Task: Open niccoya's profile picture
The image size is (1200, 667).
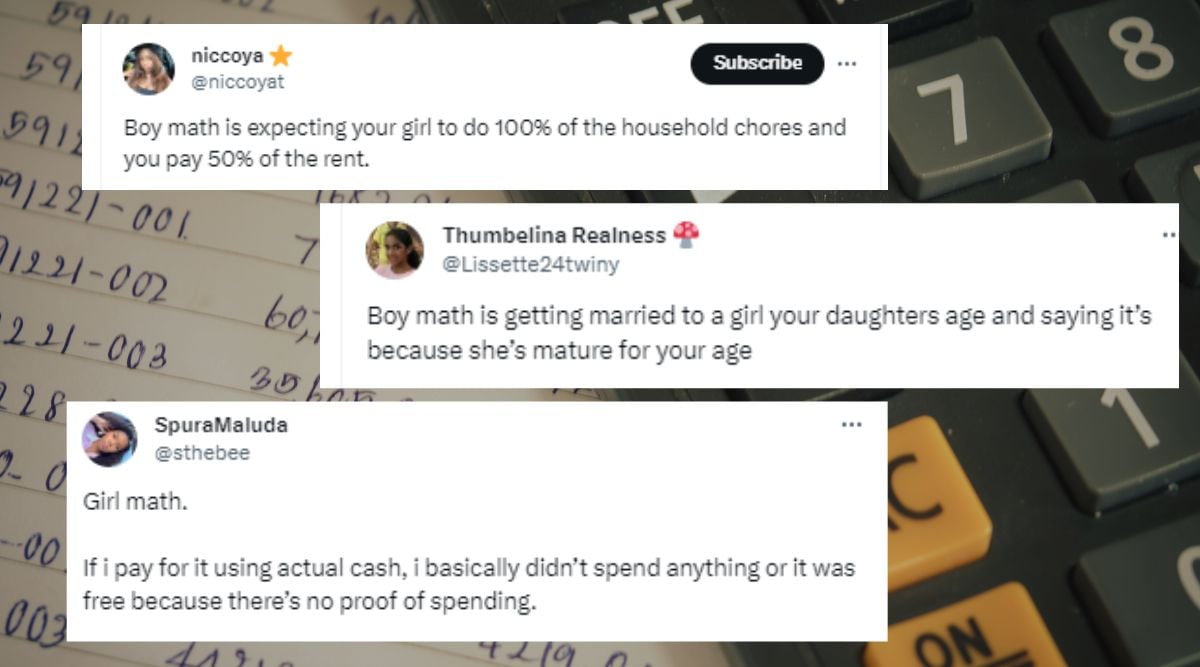Action: (x=149, y=64)
